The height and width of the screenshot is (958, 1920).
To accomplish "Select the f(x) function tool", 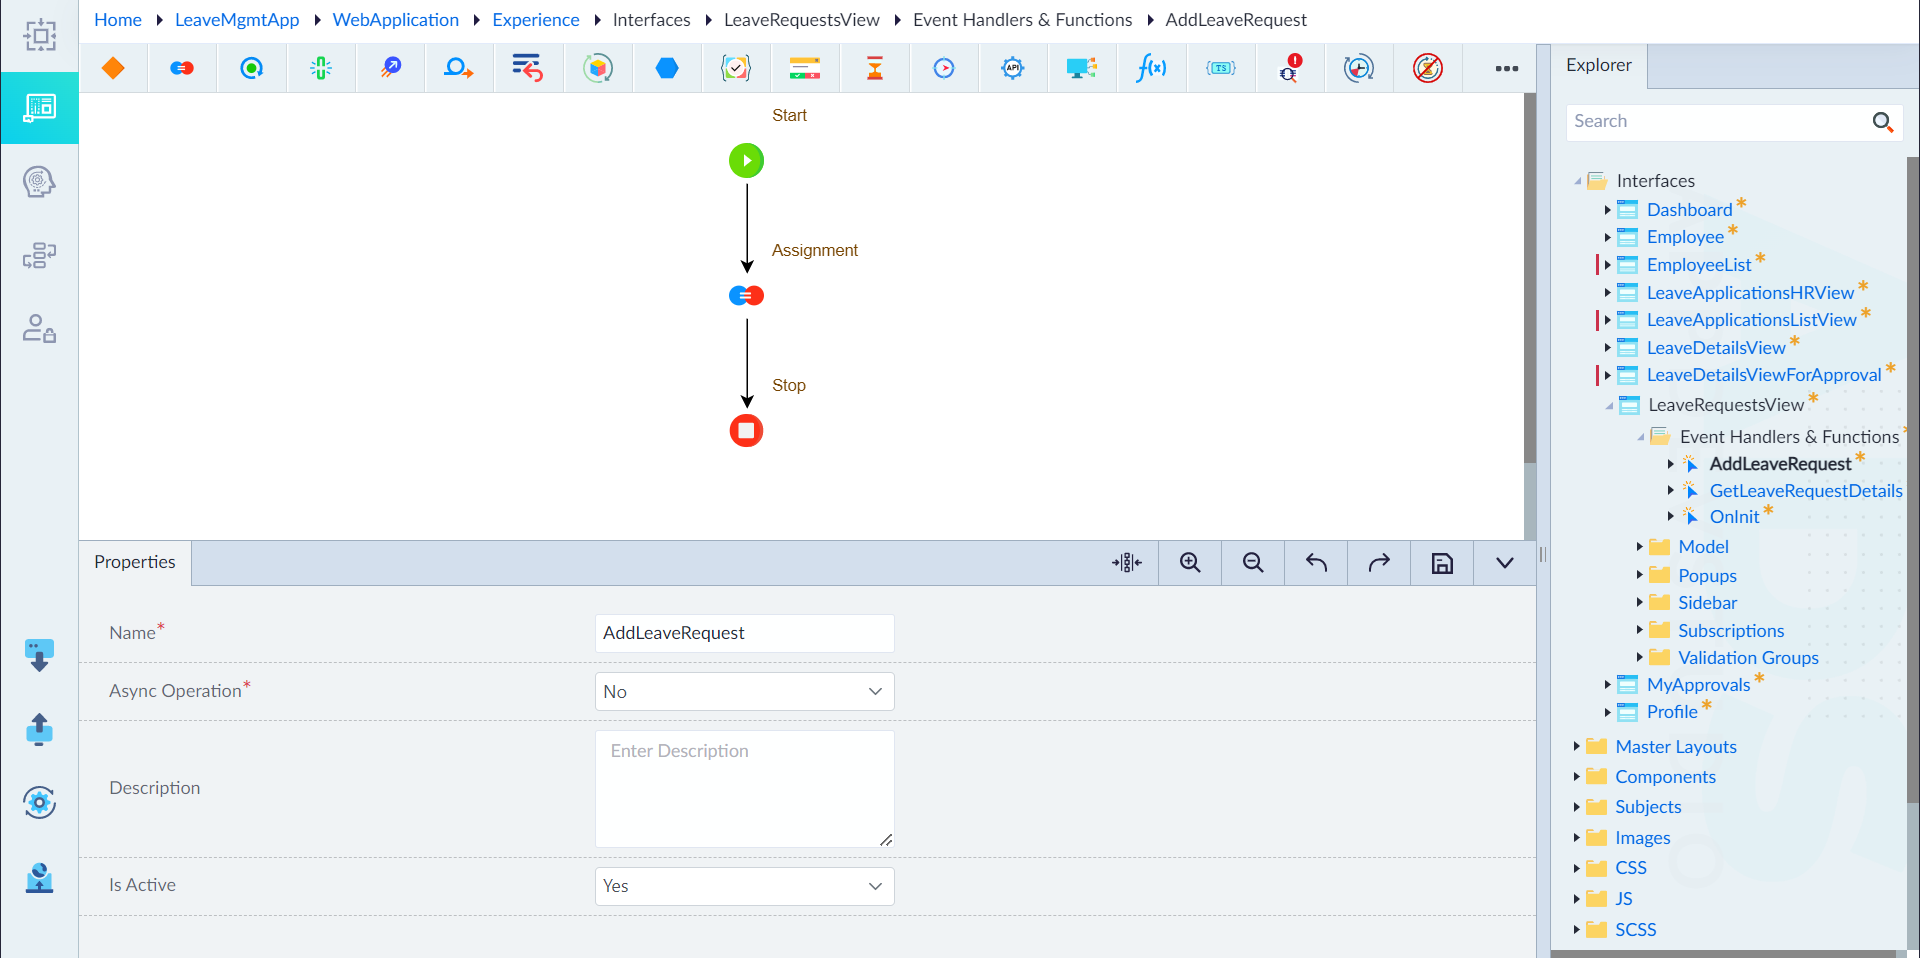I will tap(1151, 68).
